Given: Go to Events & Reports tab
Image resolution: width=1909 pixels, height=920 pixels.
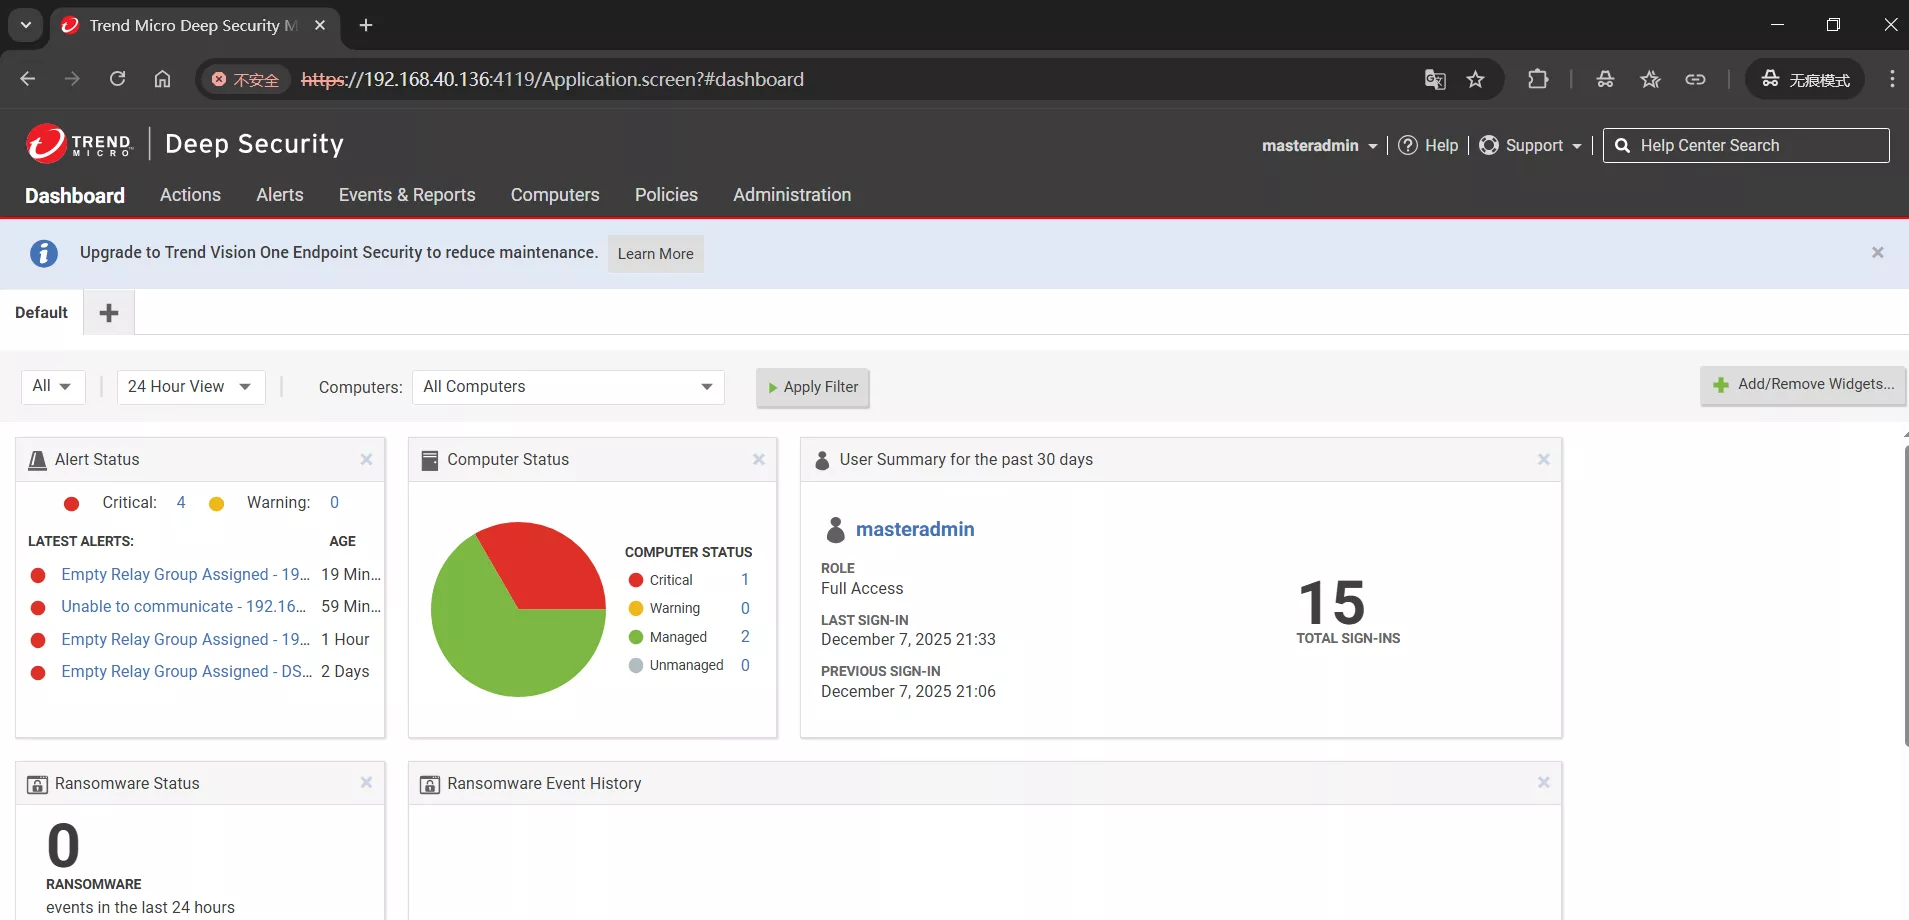Looking at the screenshot, I should pyautogui.click(x=407, y=195).
